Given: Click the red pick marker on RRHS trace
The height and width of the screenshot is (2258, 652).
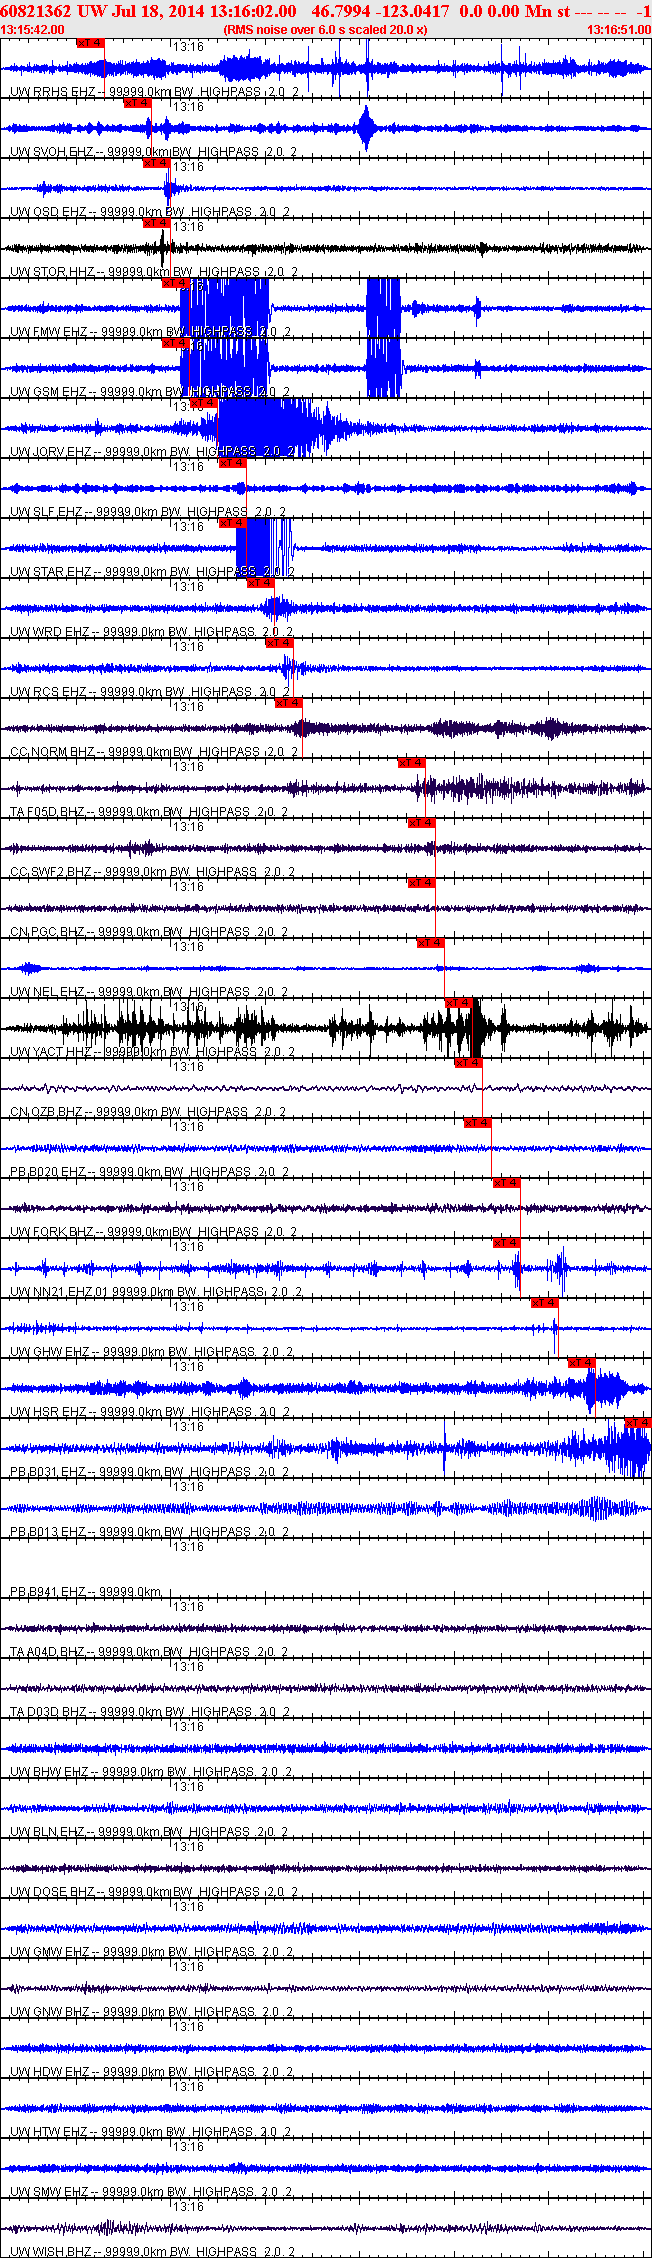Looking at the screenshot, I should [90, 42].
